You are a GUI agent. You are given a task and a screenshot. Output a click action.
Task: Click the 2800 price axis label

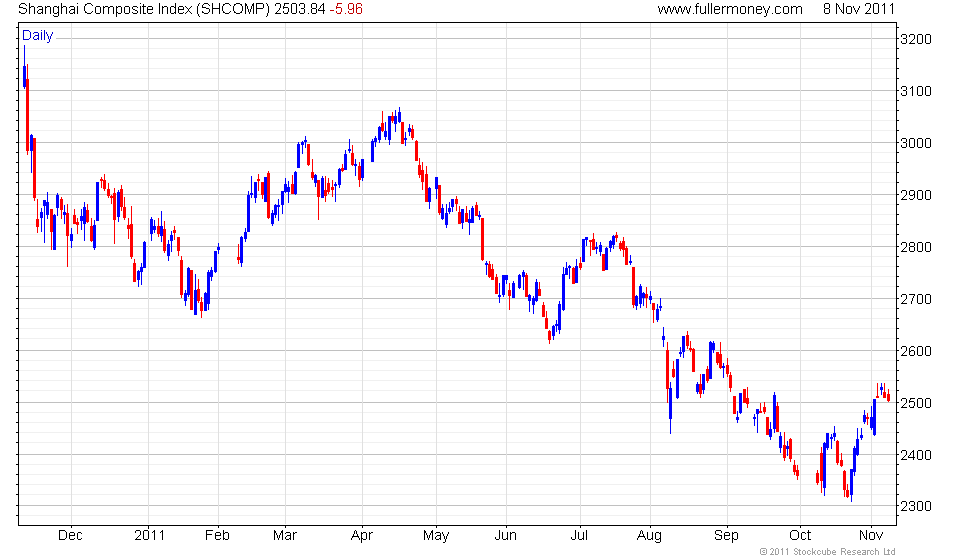coord(916,247)
